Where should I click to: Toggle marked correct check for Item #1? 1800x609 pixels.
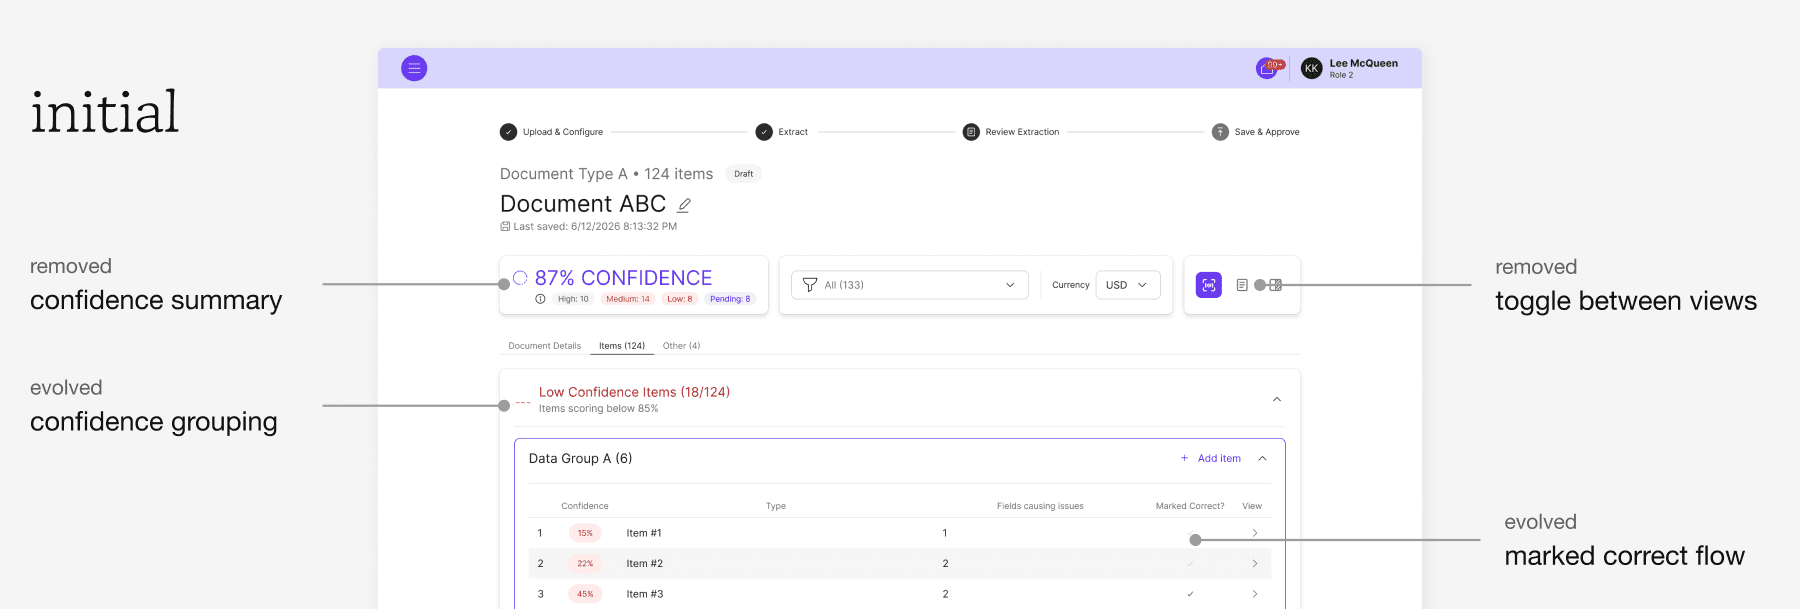point(1190,533)
